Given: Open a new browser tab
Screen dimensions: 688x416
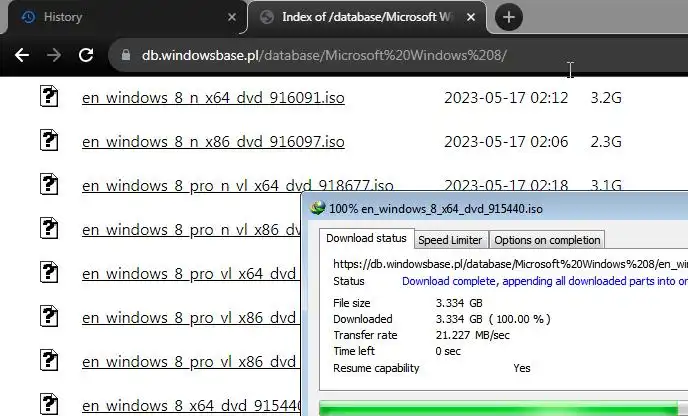Looking at the screenshot, I should pos(509,17).
